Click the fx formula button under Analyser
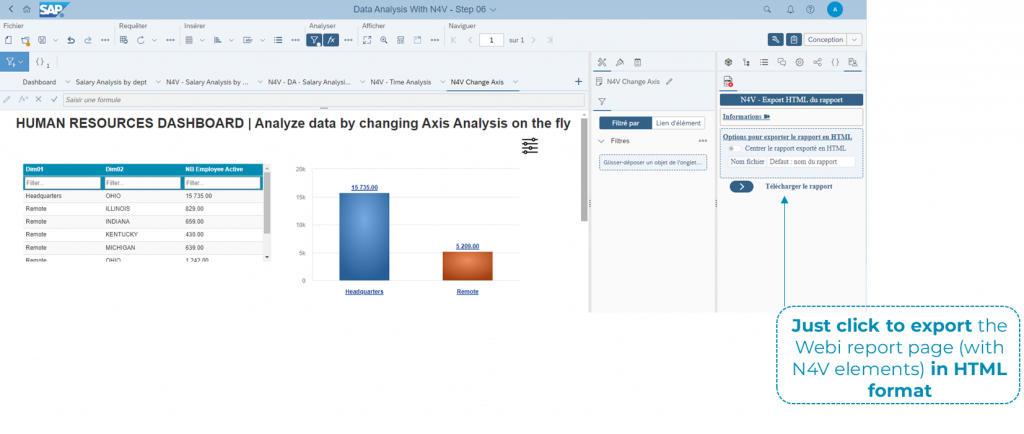The width and height of the screenshot is (1024, 434). 331,40
